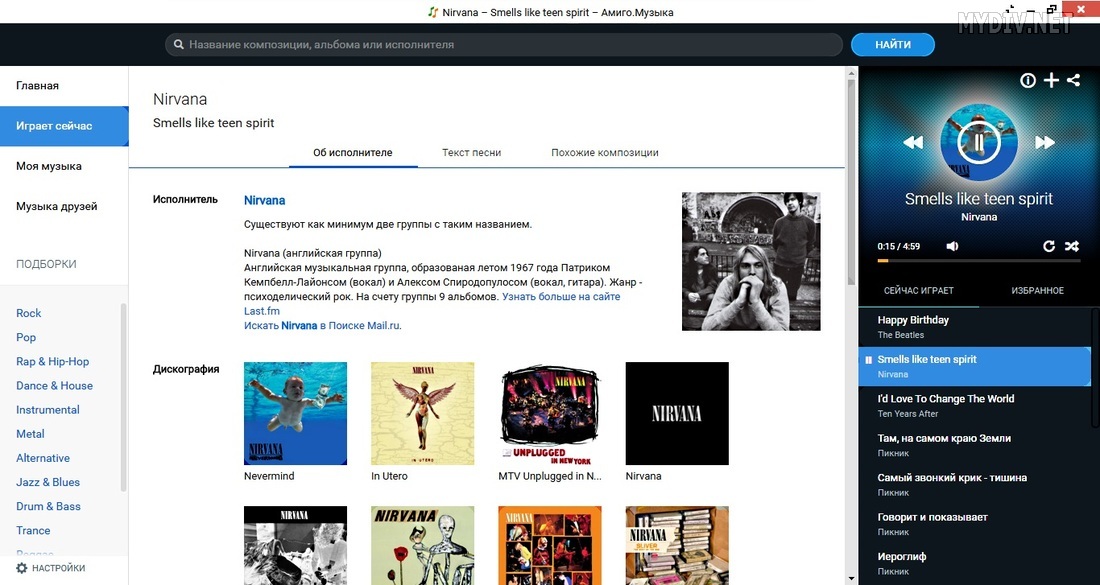Mute the volume speaker icon
Image resolution: width=1100 pixels, height=585 pixels.
coord(952,246)
